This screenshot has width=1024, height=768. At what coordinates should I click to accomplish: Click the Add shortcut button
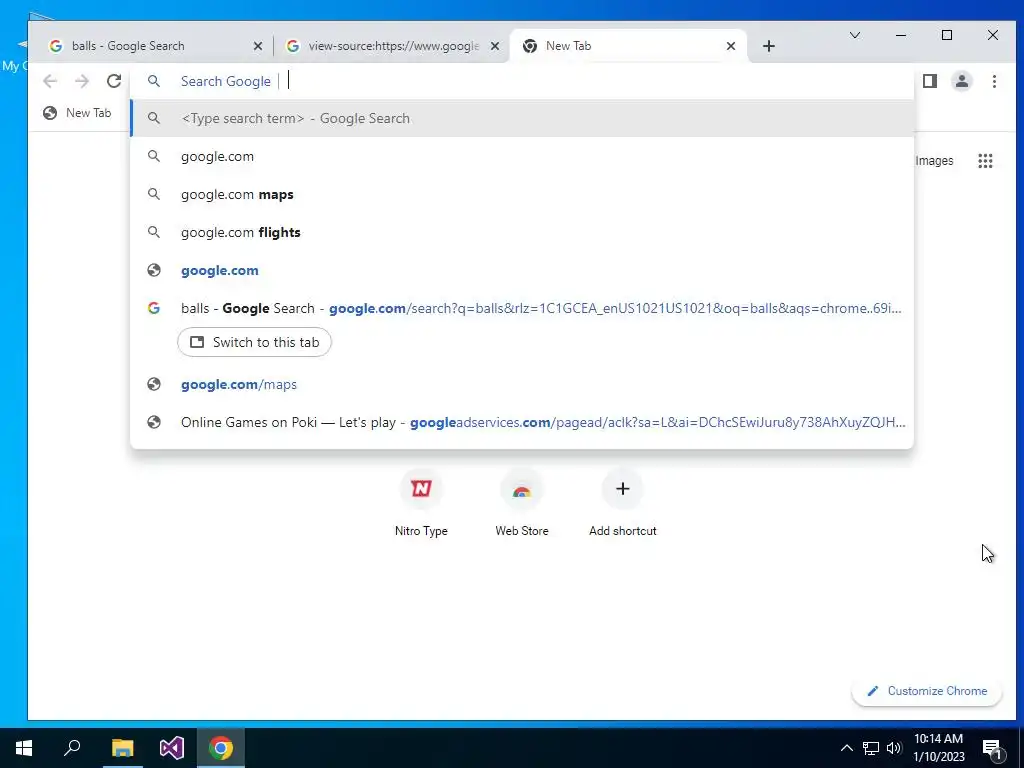coord(622,503)
